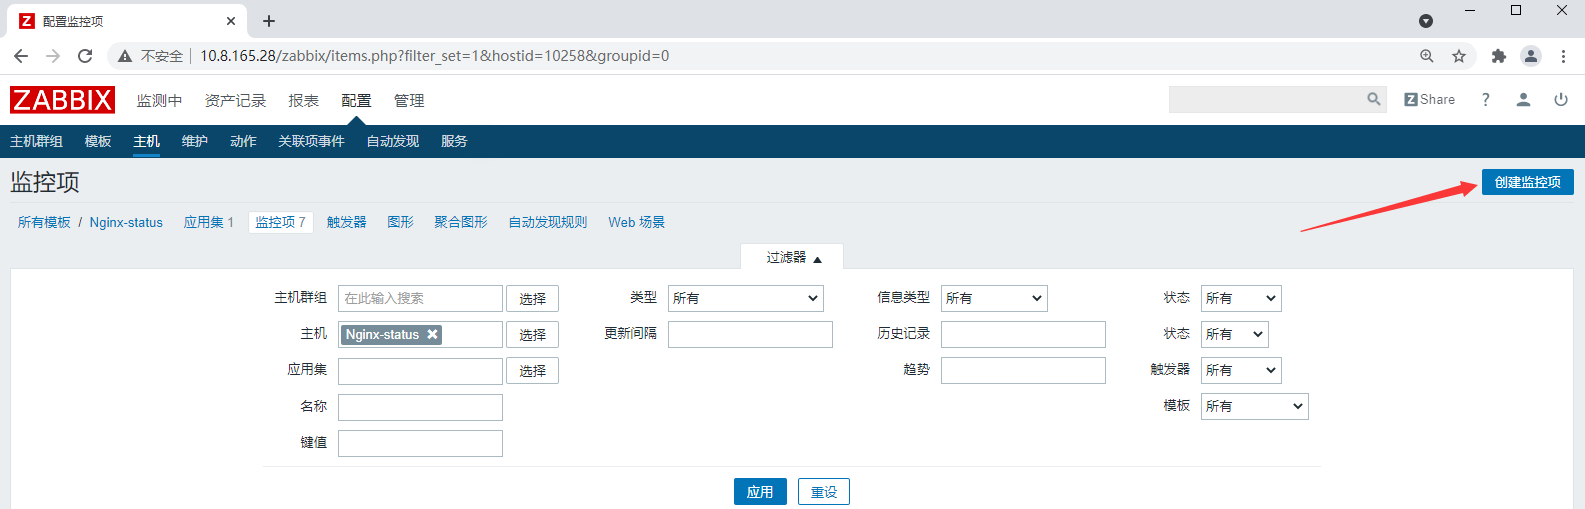The width and height of the screenshot is (1585, 509).
Task: Open the Chrome profile avatar
Action: (x=1531, y=56)
